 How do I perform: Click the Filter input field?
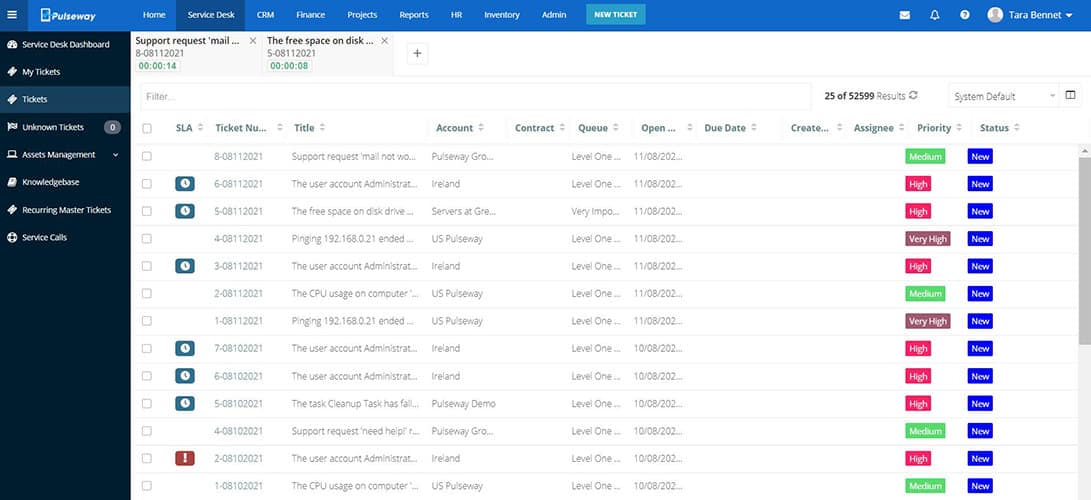click(476, 97)
